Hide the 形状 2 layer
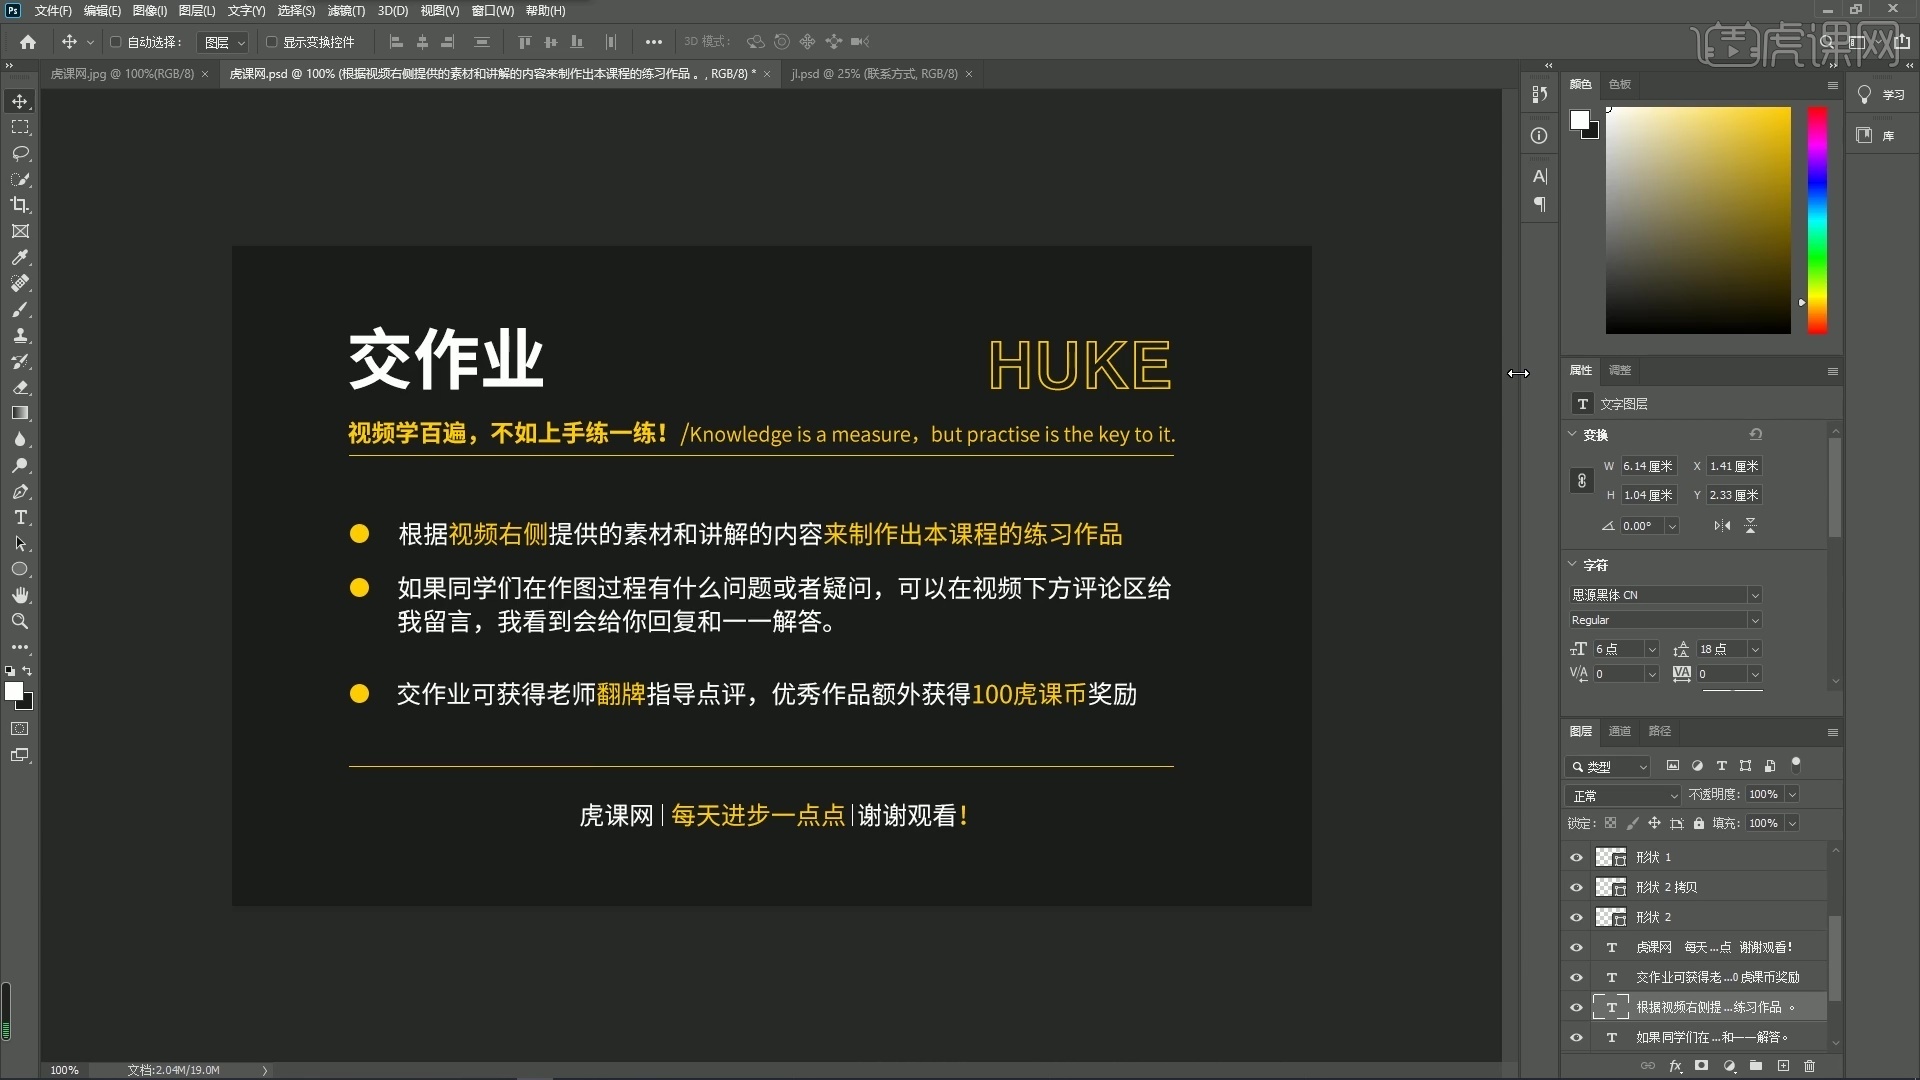1920x1080 pixels. pos(1577,917)
